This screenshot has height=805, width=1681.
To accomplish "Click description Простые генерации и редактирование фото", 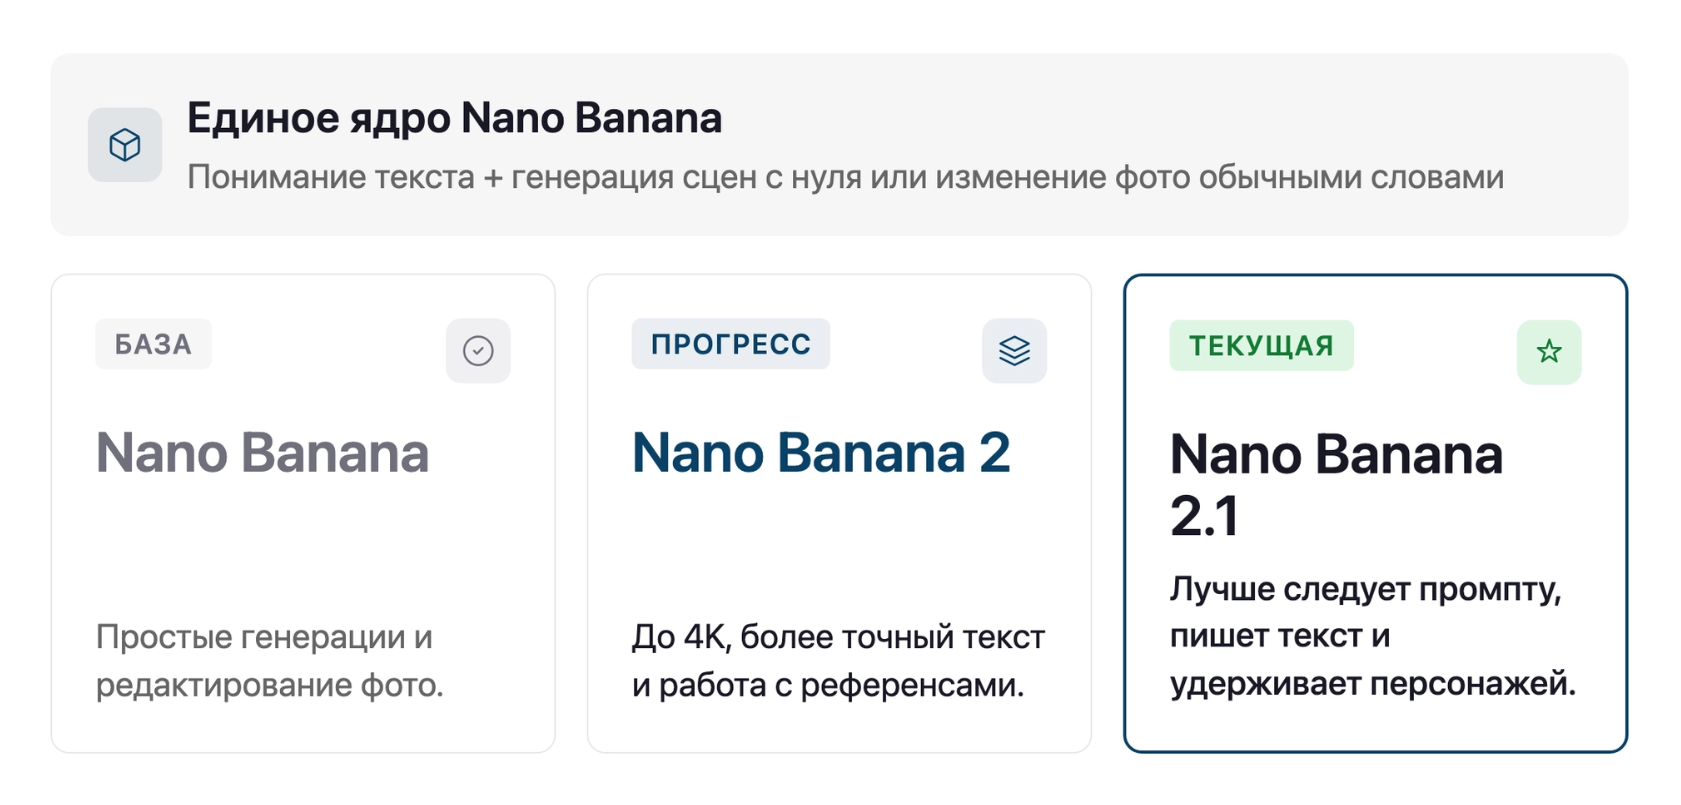I will [270, 661].
